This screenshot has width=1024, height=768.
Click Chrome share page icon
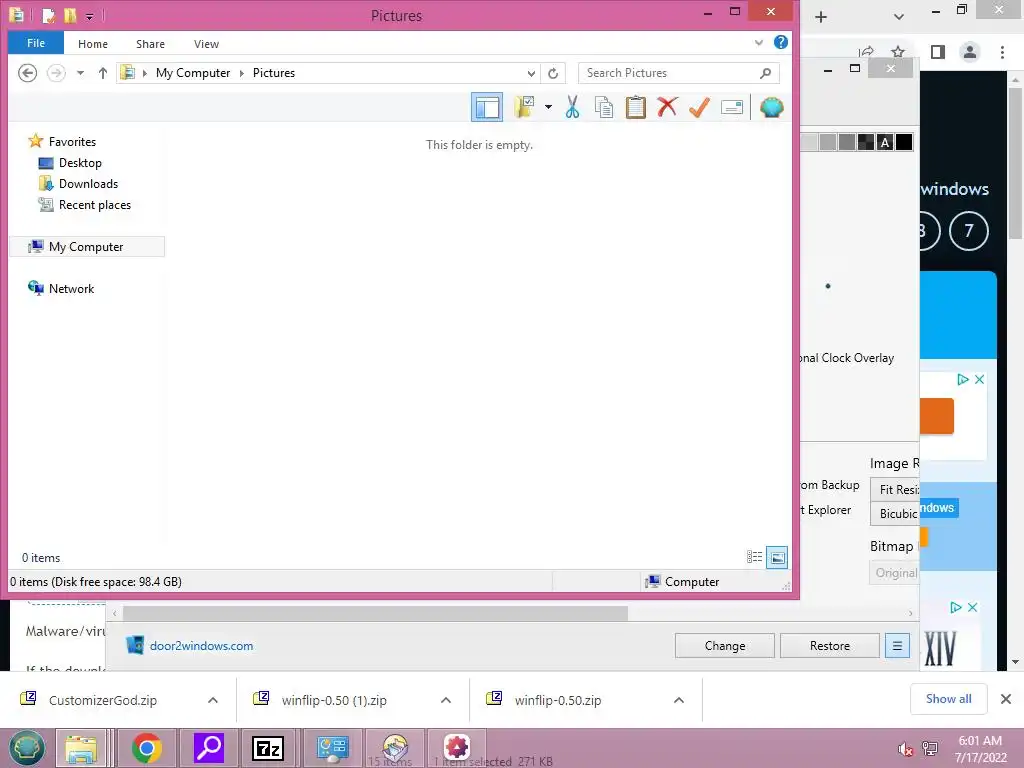(x=867, y=51)
